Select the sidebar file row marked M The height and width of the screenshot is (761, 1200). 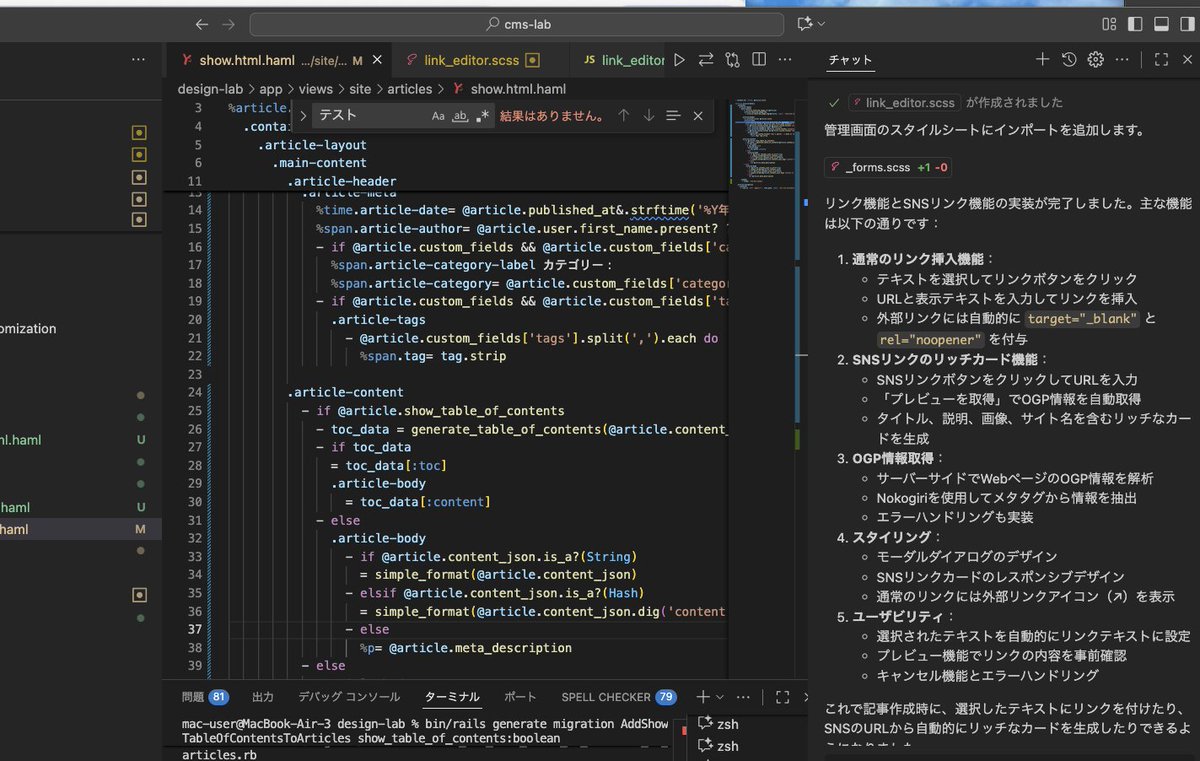[80, 529]
